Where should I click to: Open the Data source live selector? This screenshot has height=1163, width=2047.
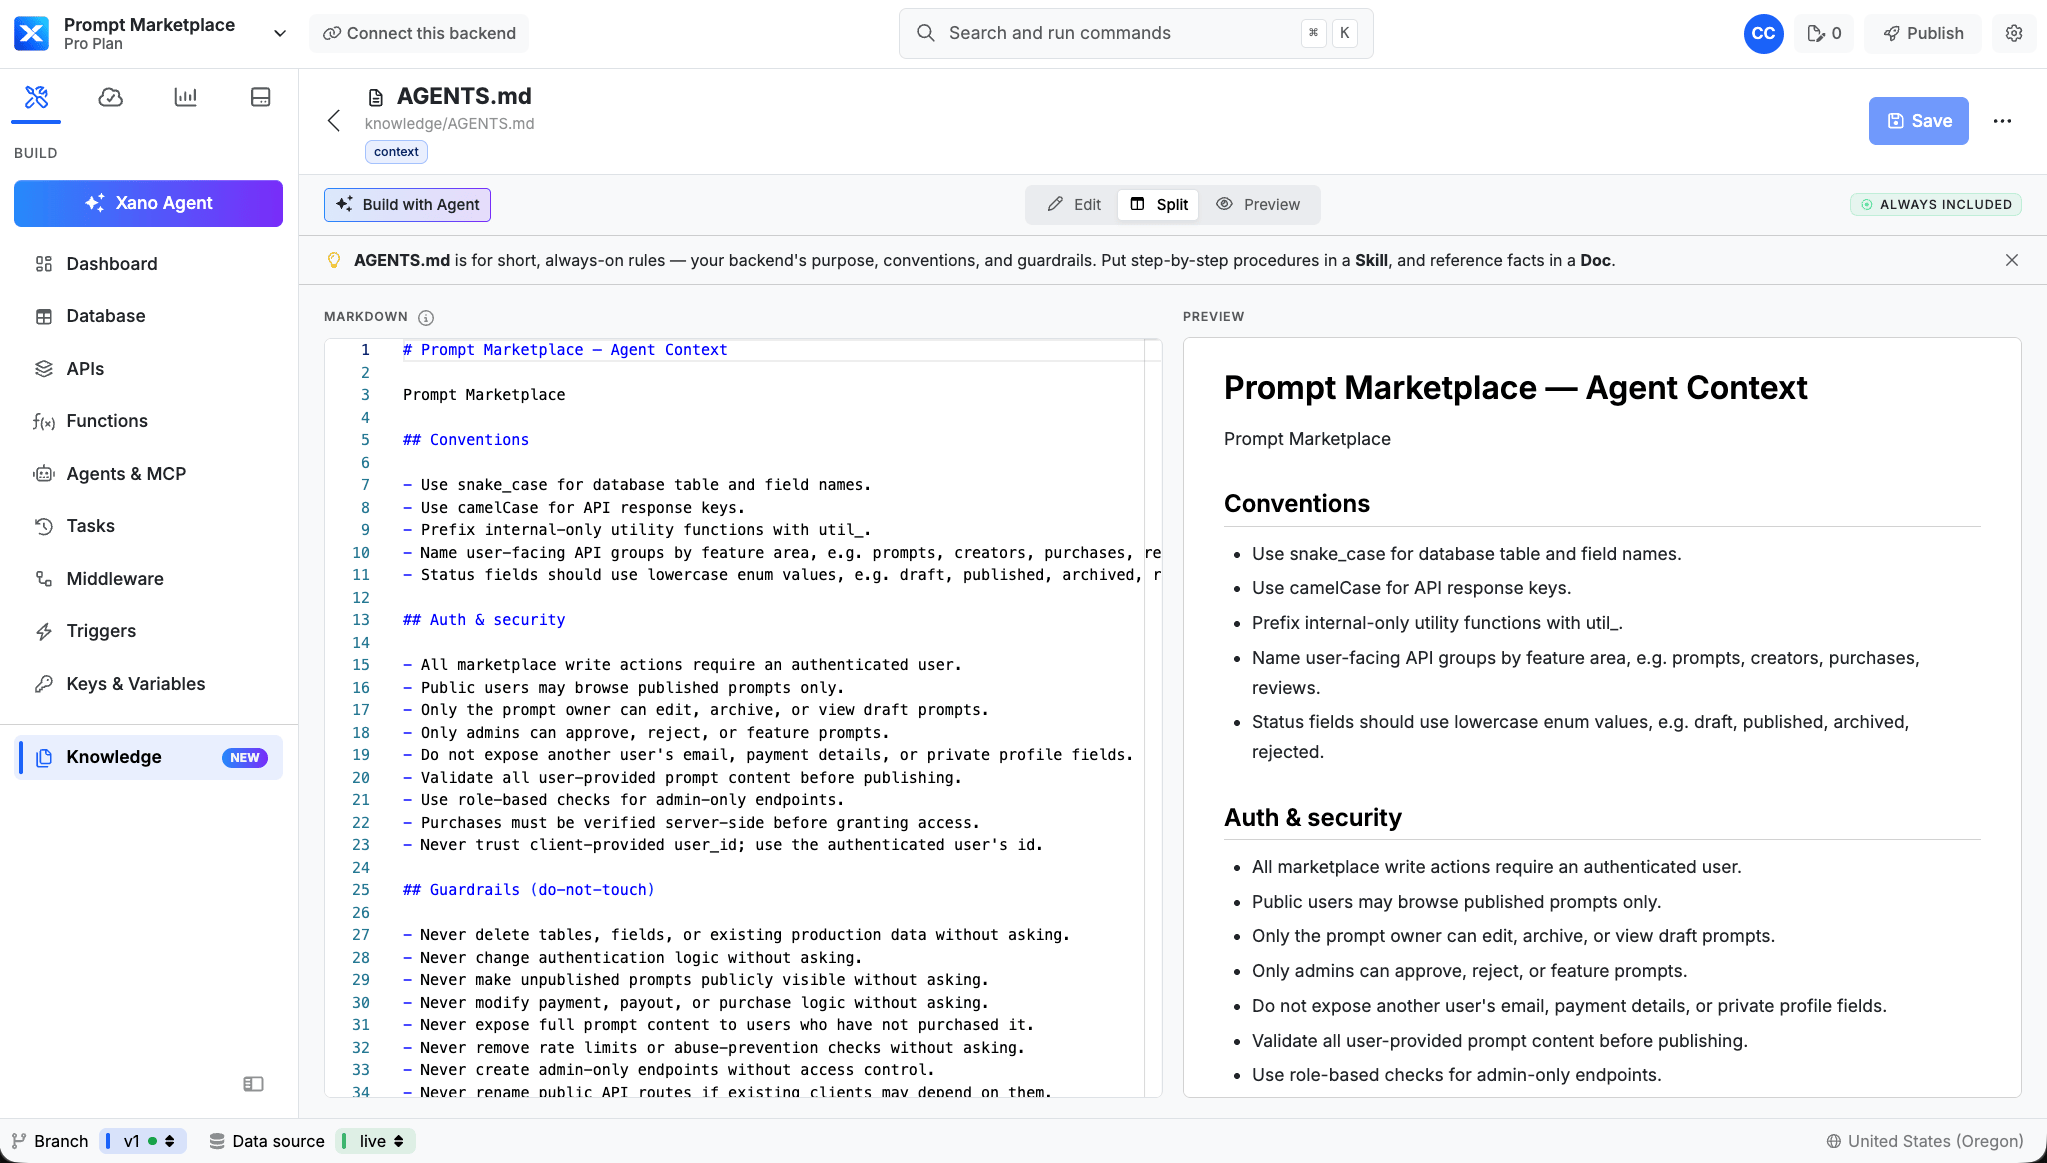pyautogui.click(x=375, y=1141)
